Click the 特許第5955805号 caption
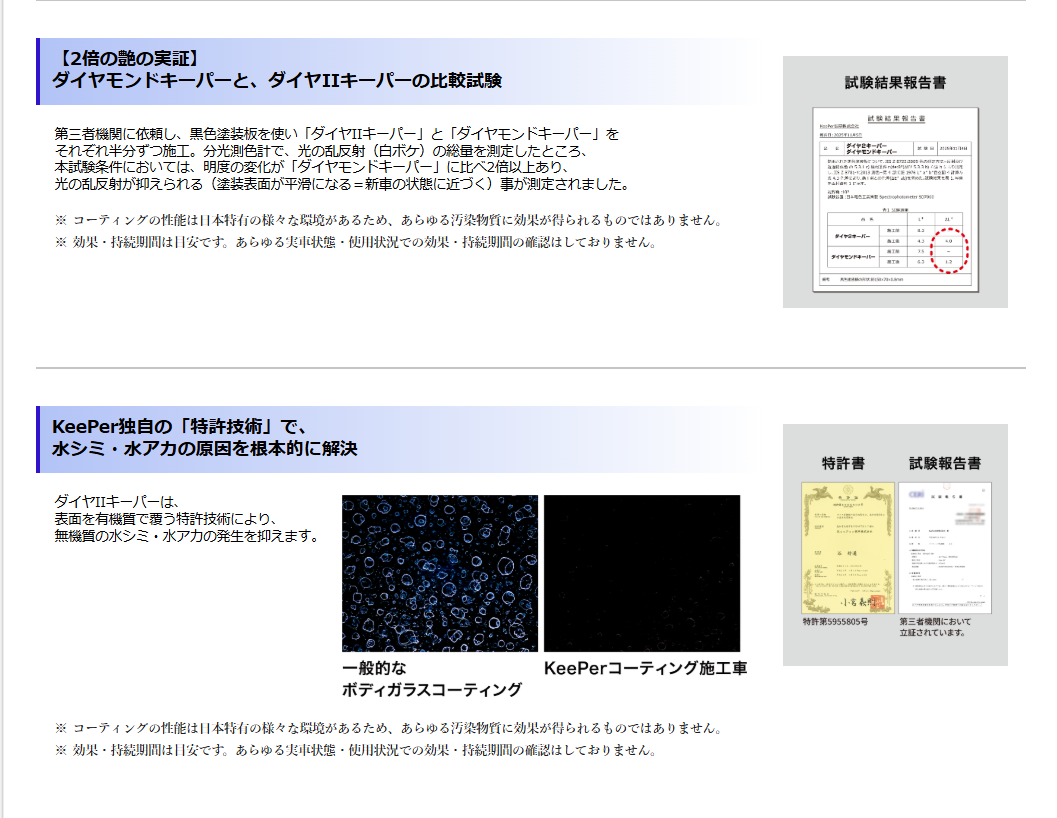Image resolution: width=1057 pixels, height=818 pixels. (x=835, y=622)
